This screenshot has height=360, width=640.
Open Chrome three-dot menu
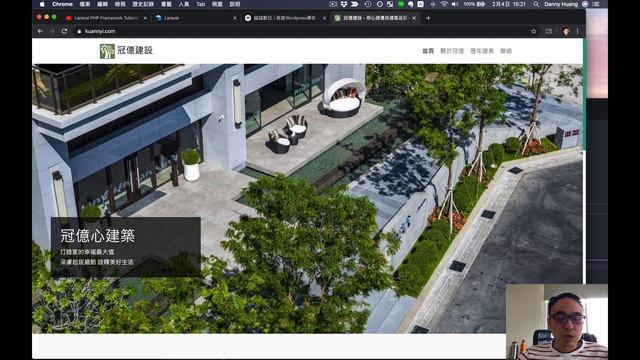click(578, 31)
